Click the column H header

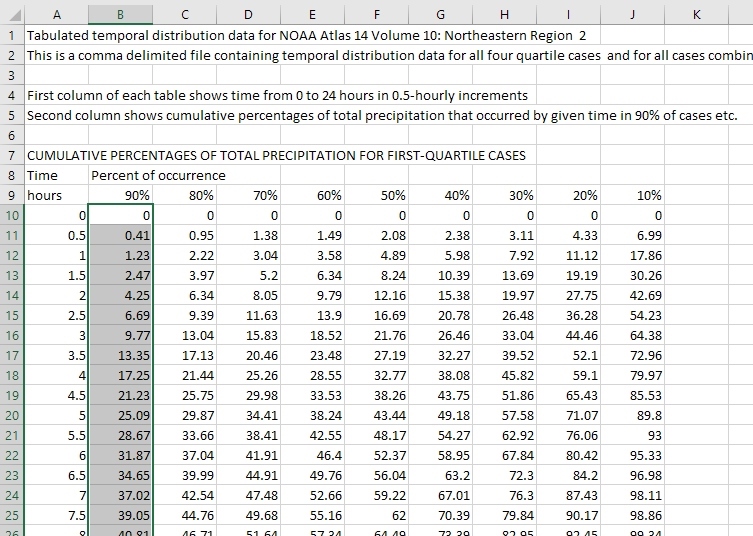504,14
